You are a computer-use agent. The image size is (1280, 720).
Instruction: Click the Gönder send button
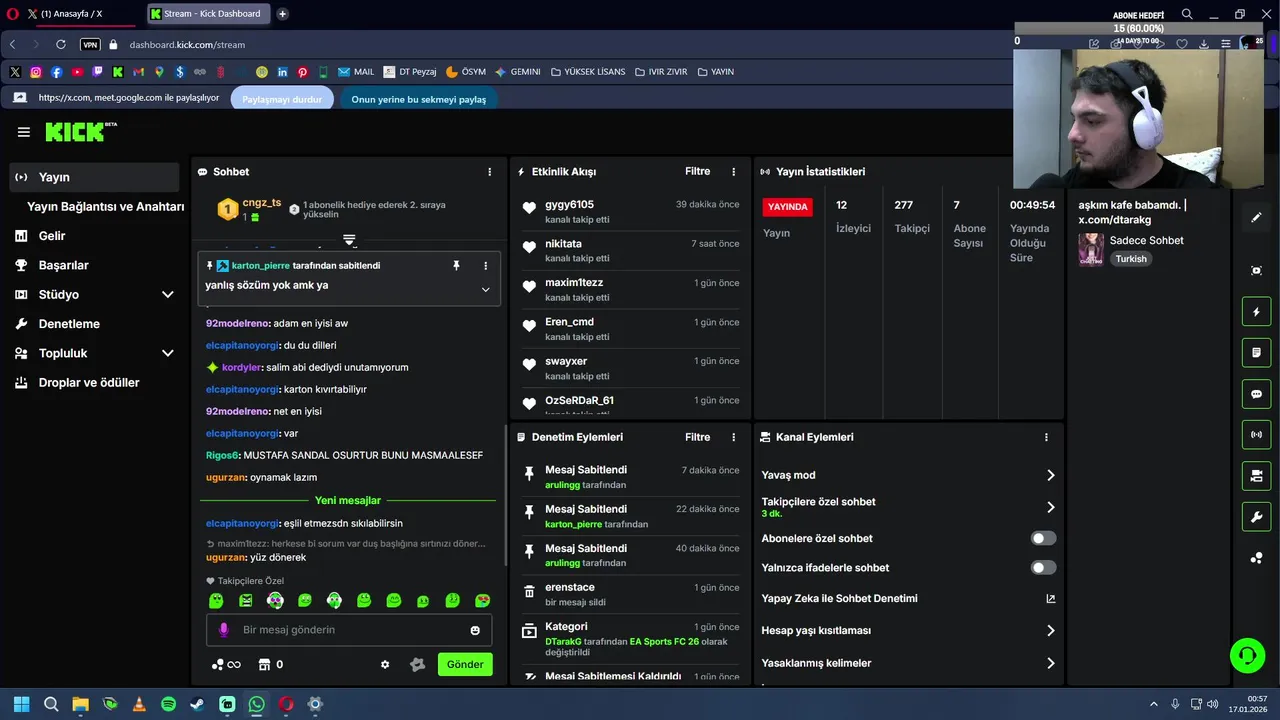click(x=465, y=664)
